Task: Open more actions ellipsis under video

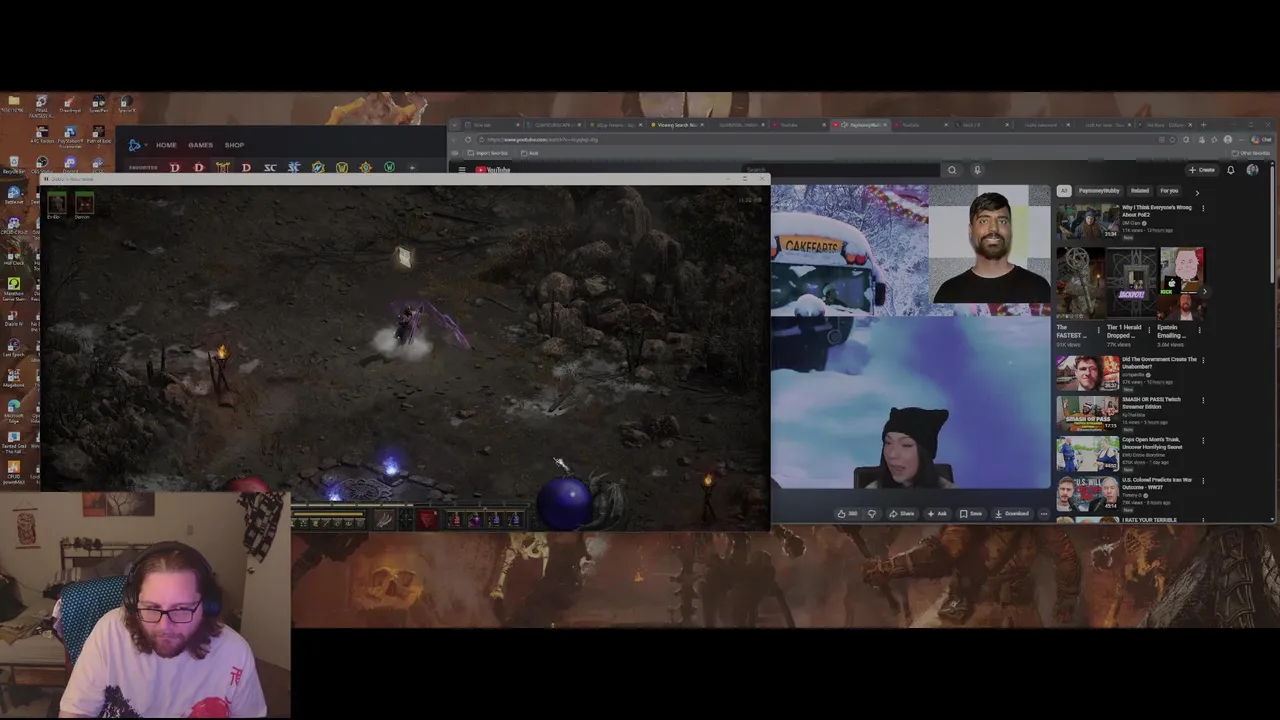Action: [x=1044, y=514]
